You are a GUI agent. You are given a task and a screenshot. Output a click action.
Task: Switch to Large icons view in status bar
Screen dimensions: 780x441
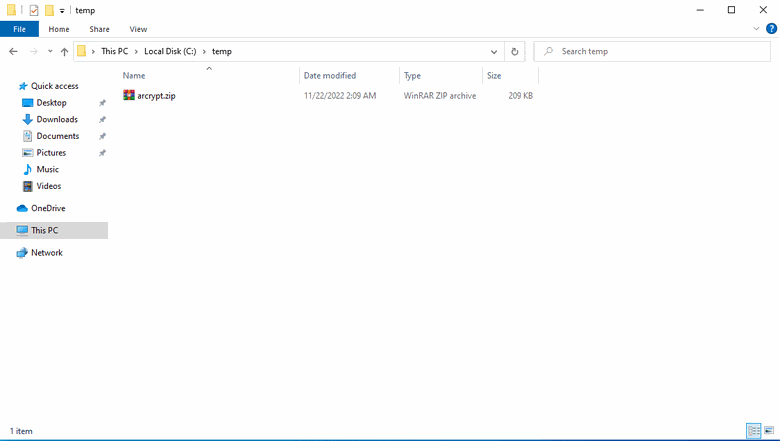click(x=769, y=431)
